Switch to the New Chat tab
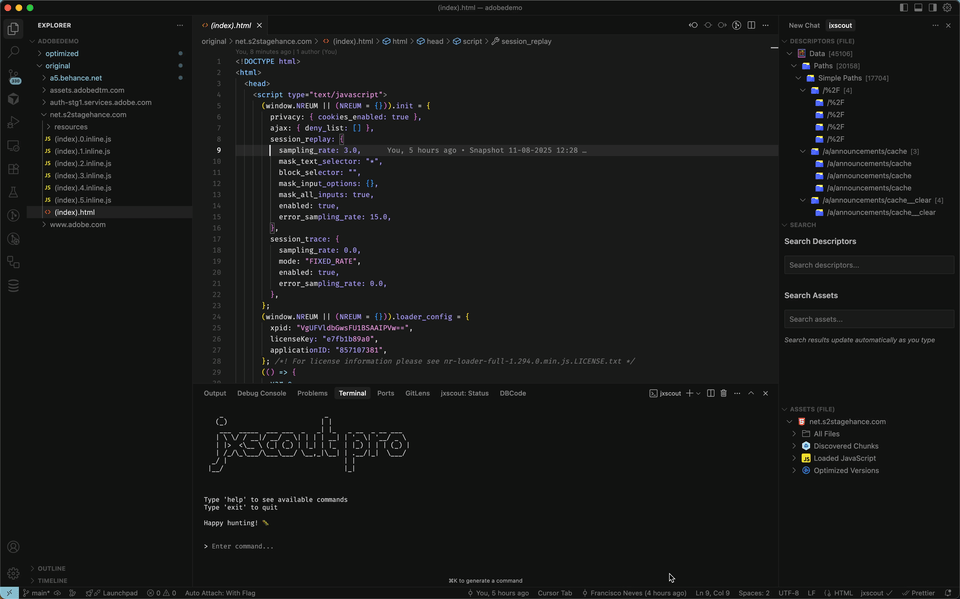This screenshot has width=960, height=599. pos(804,25)
